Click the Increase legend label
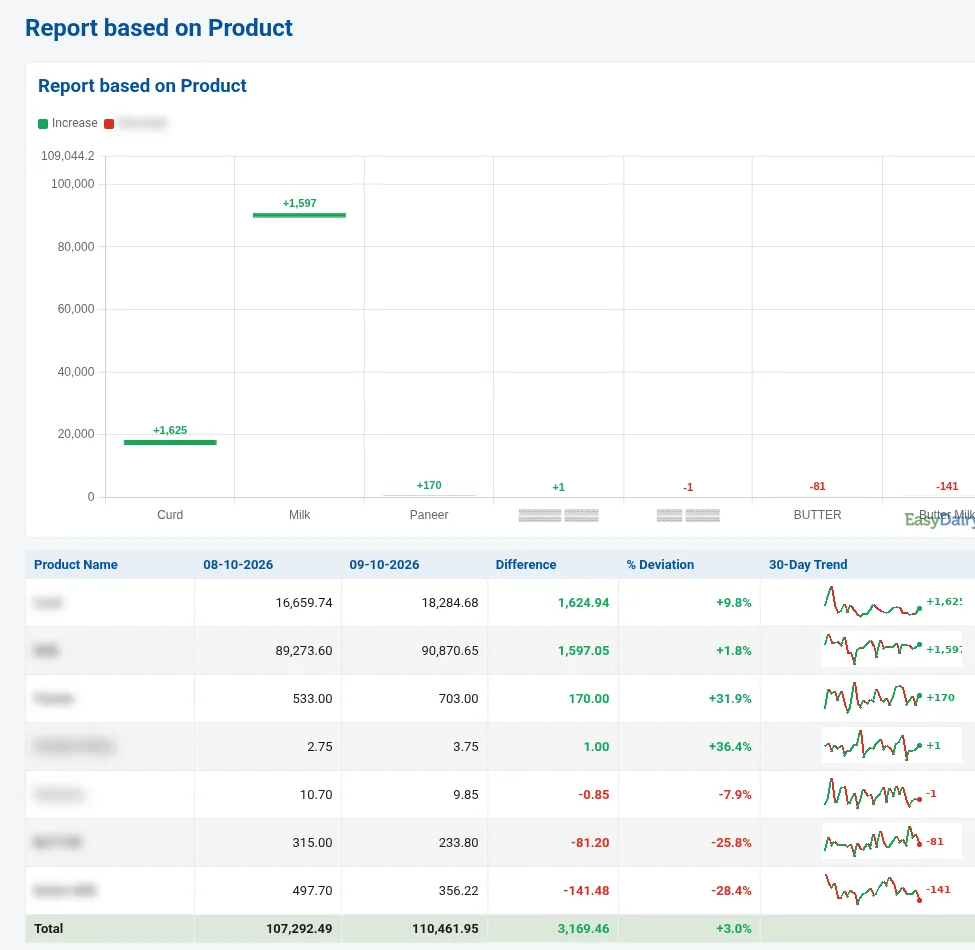 point(75,123)
